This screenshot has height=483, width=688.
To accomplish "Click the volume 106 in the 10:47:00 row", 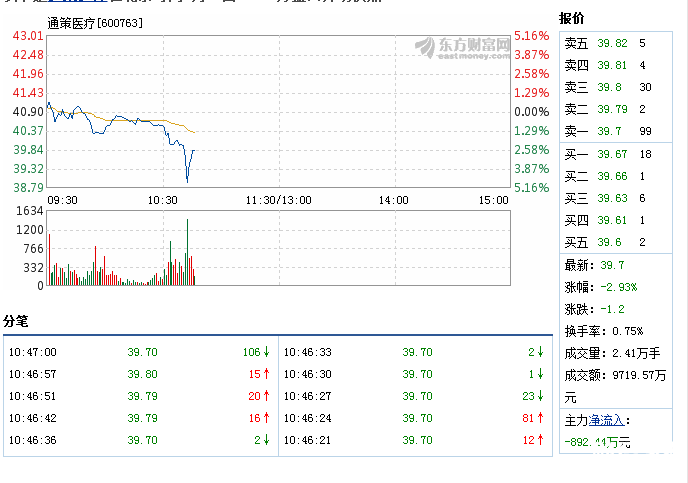I will pos(252,352).
